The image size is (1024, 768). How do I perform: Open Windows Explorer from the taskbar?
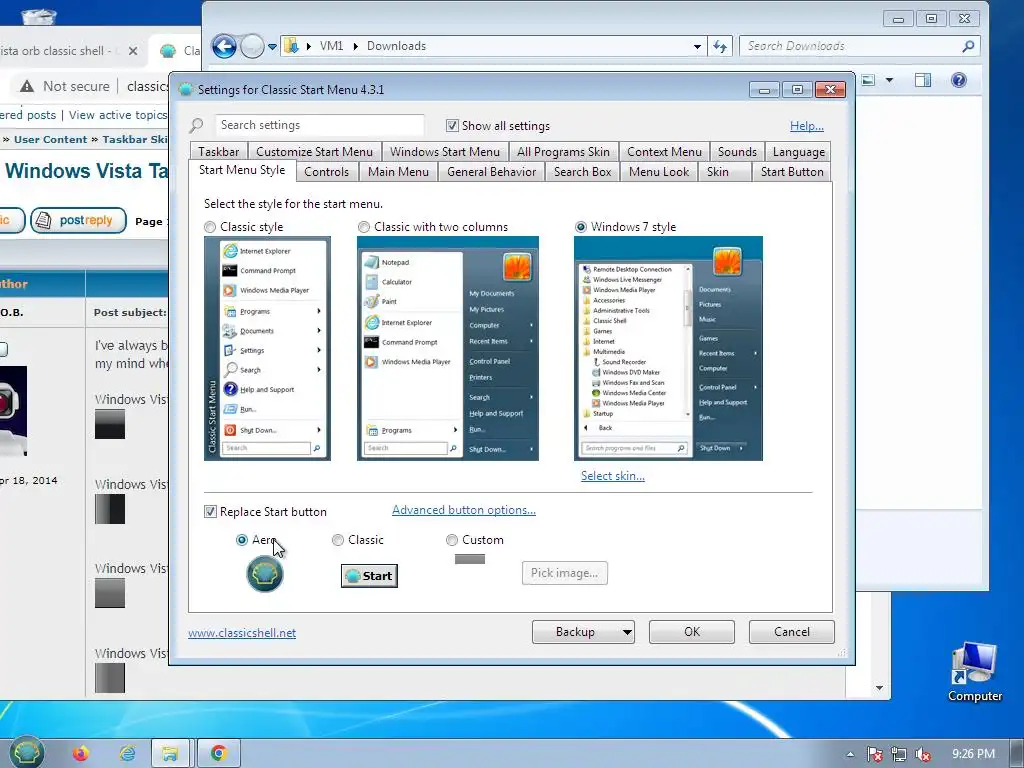point(170,754)
